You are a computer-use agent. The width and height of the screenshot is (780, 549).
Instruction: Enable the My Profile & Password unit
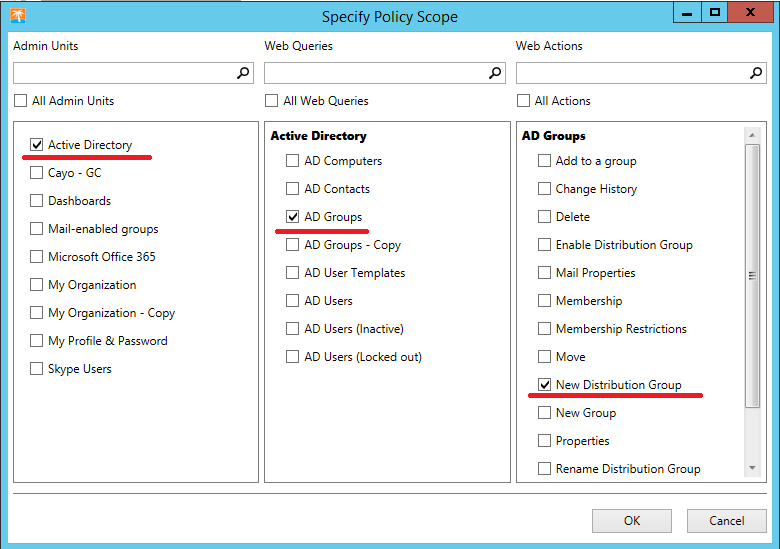coord(36,341)
